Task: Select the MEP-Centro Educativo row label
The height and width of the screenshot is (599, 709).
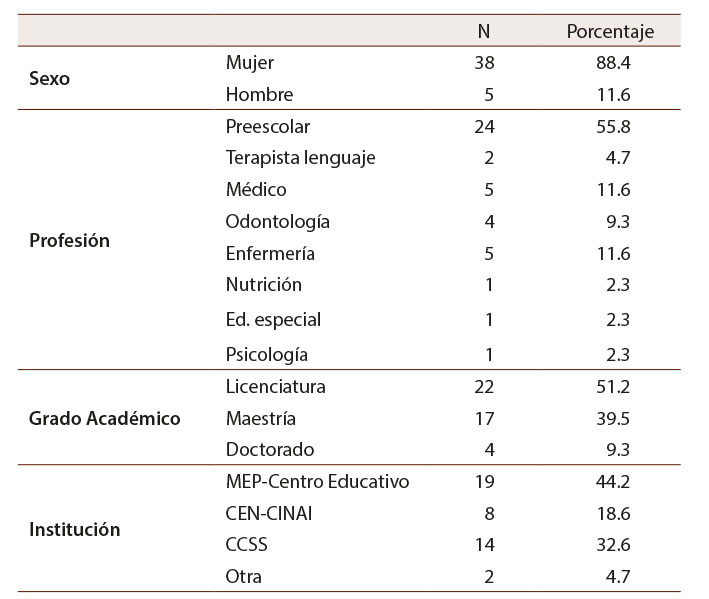Action: pyautogui.click(x=318, y=482)
